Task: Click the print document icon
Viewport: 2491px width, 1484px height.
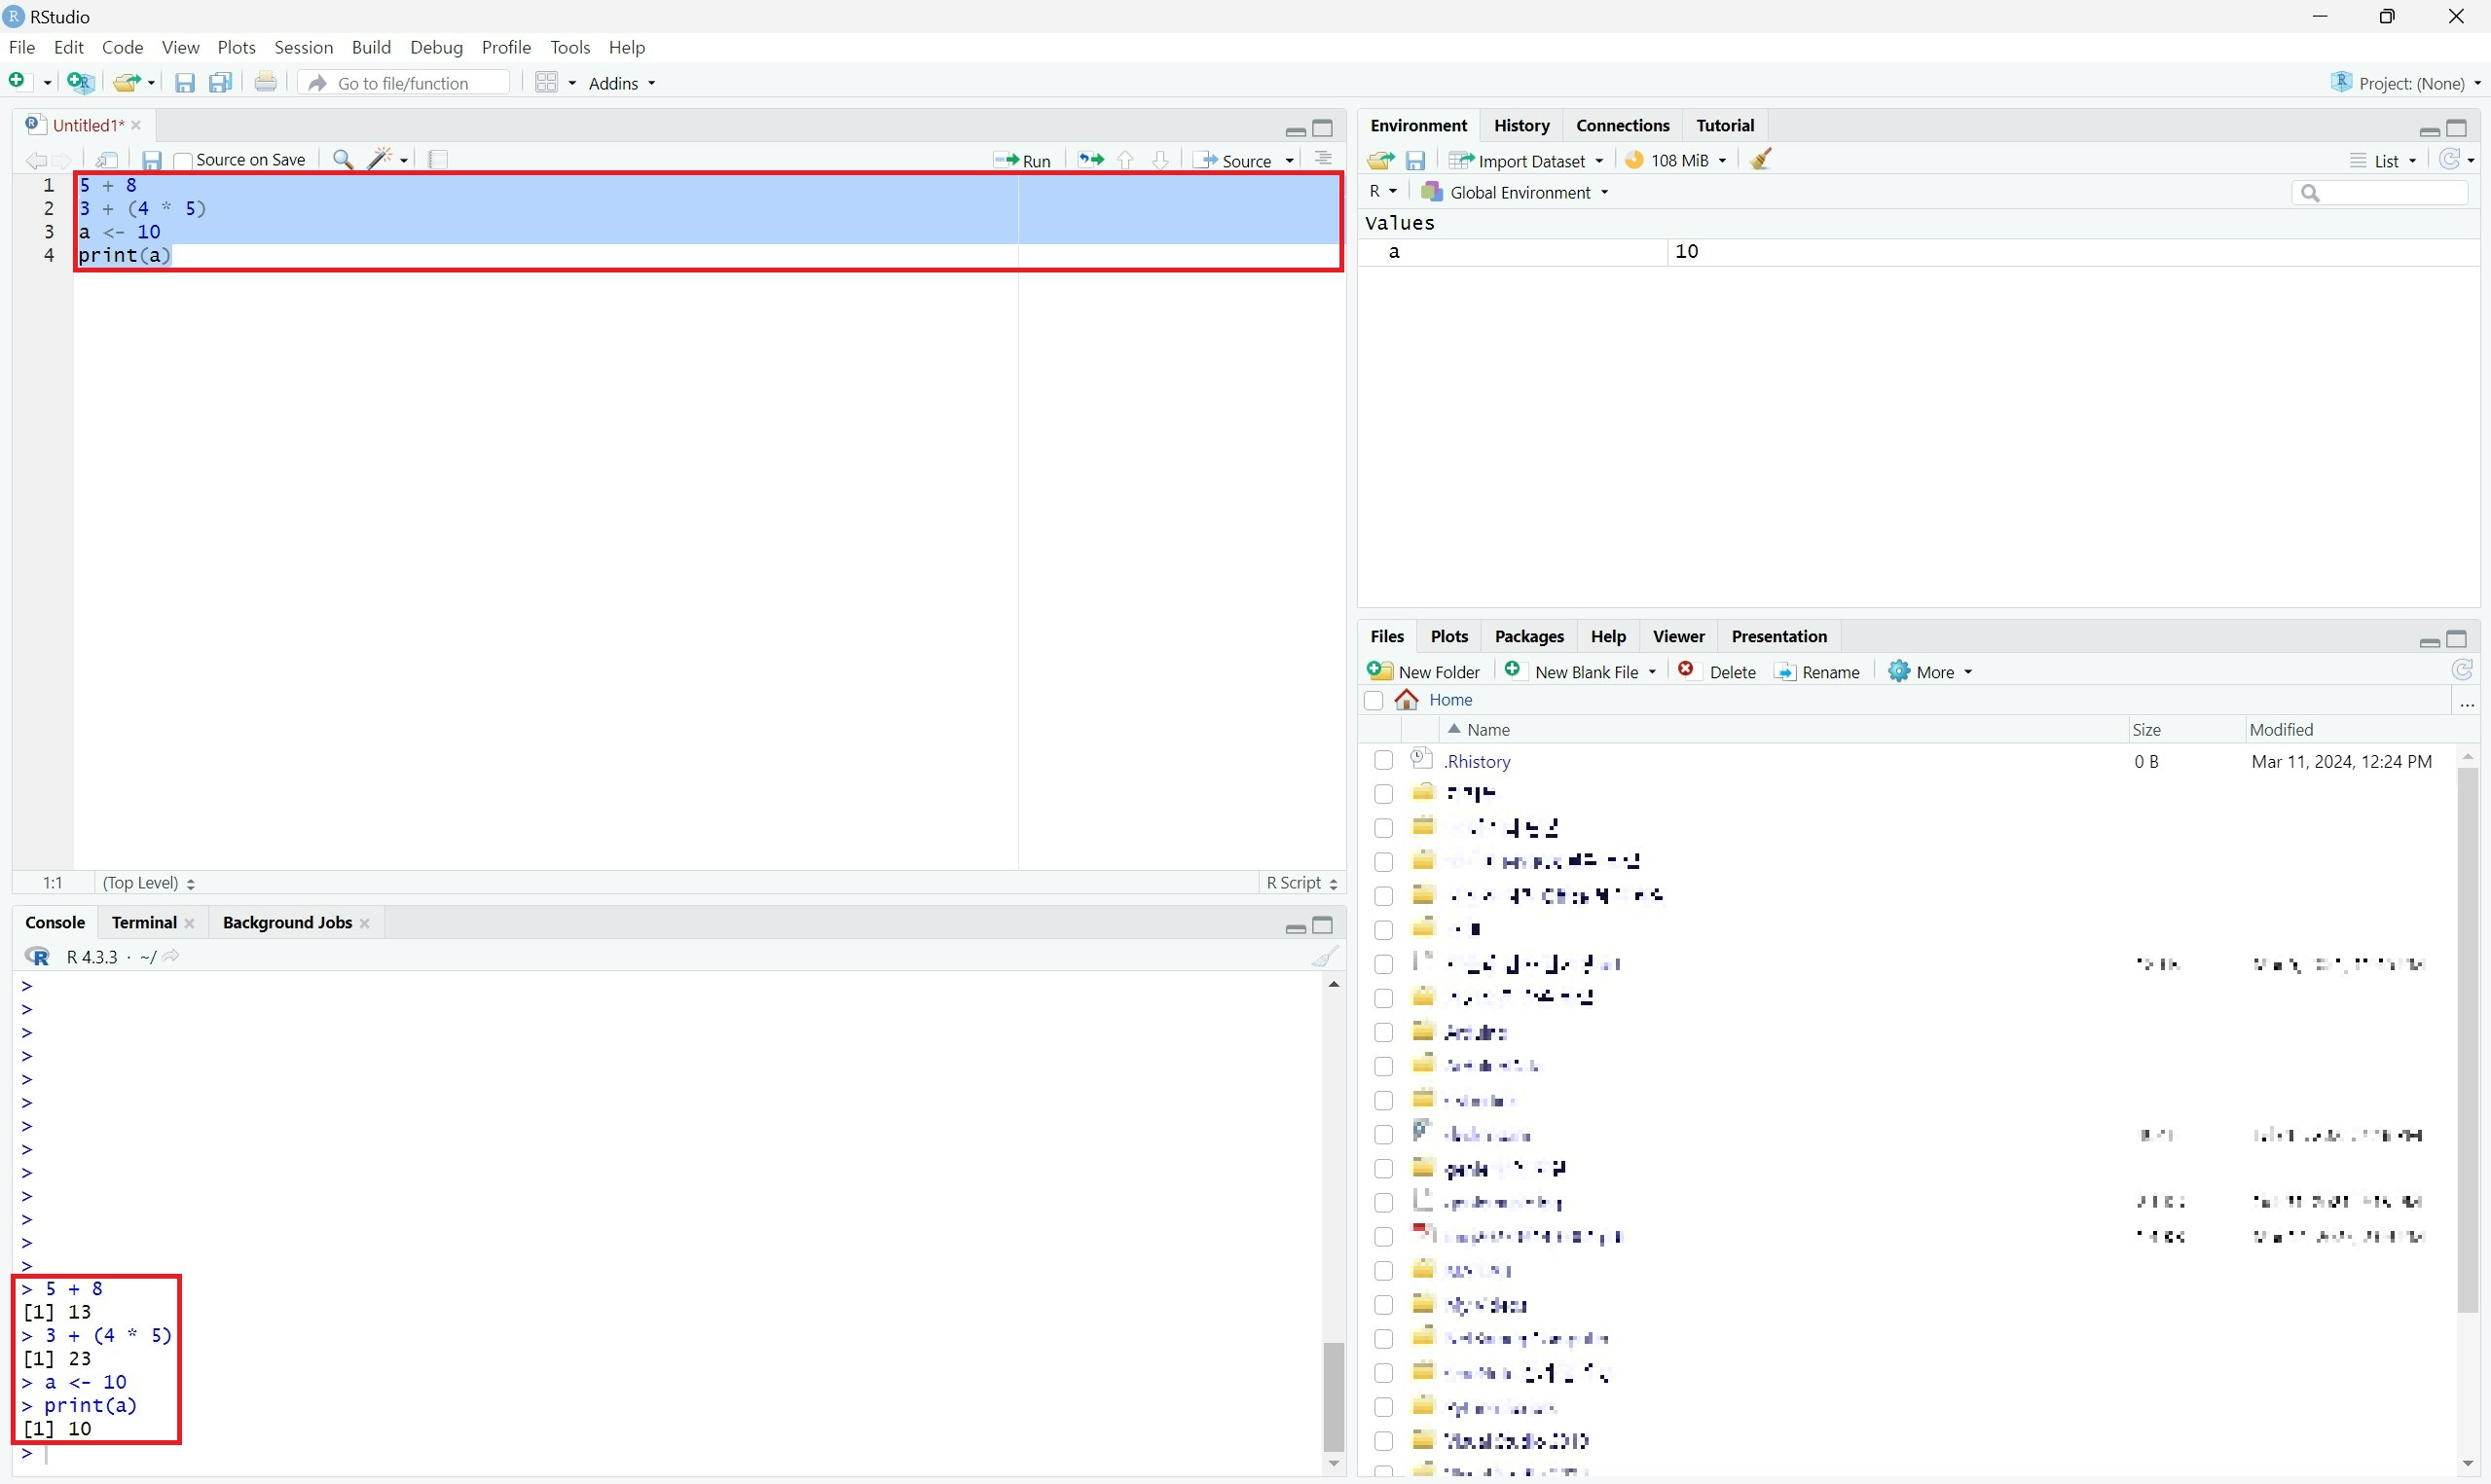Action: (265, 83)
